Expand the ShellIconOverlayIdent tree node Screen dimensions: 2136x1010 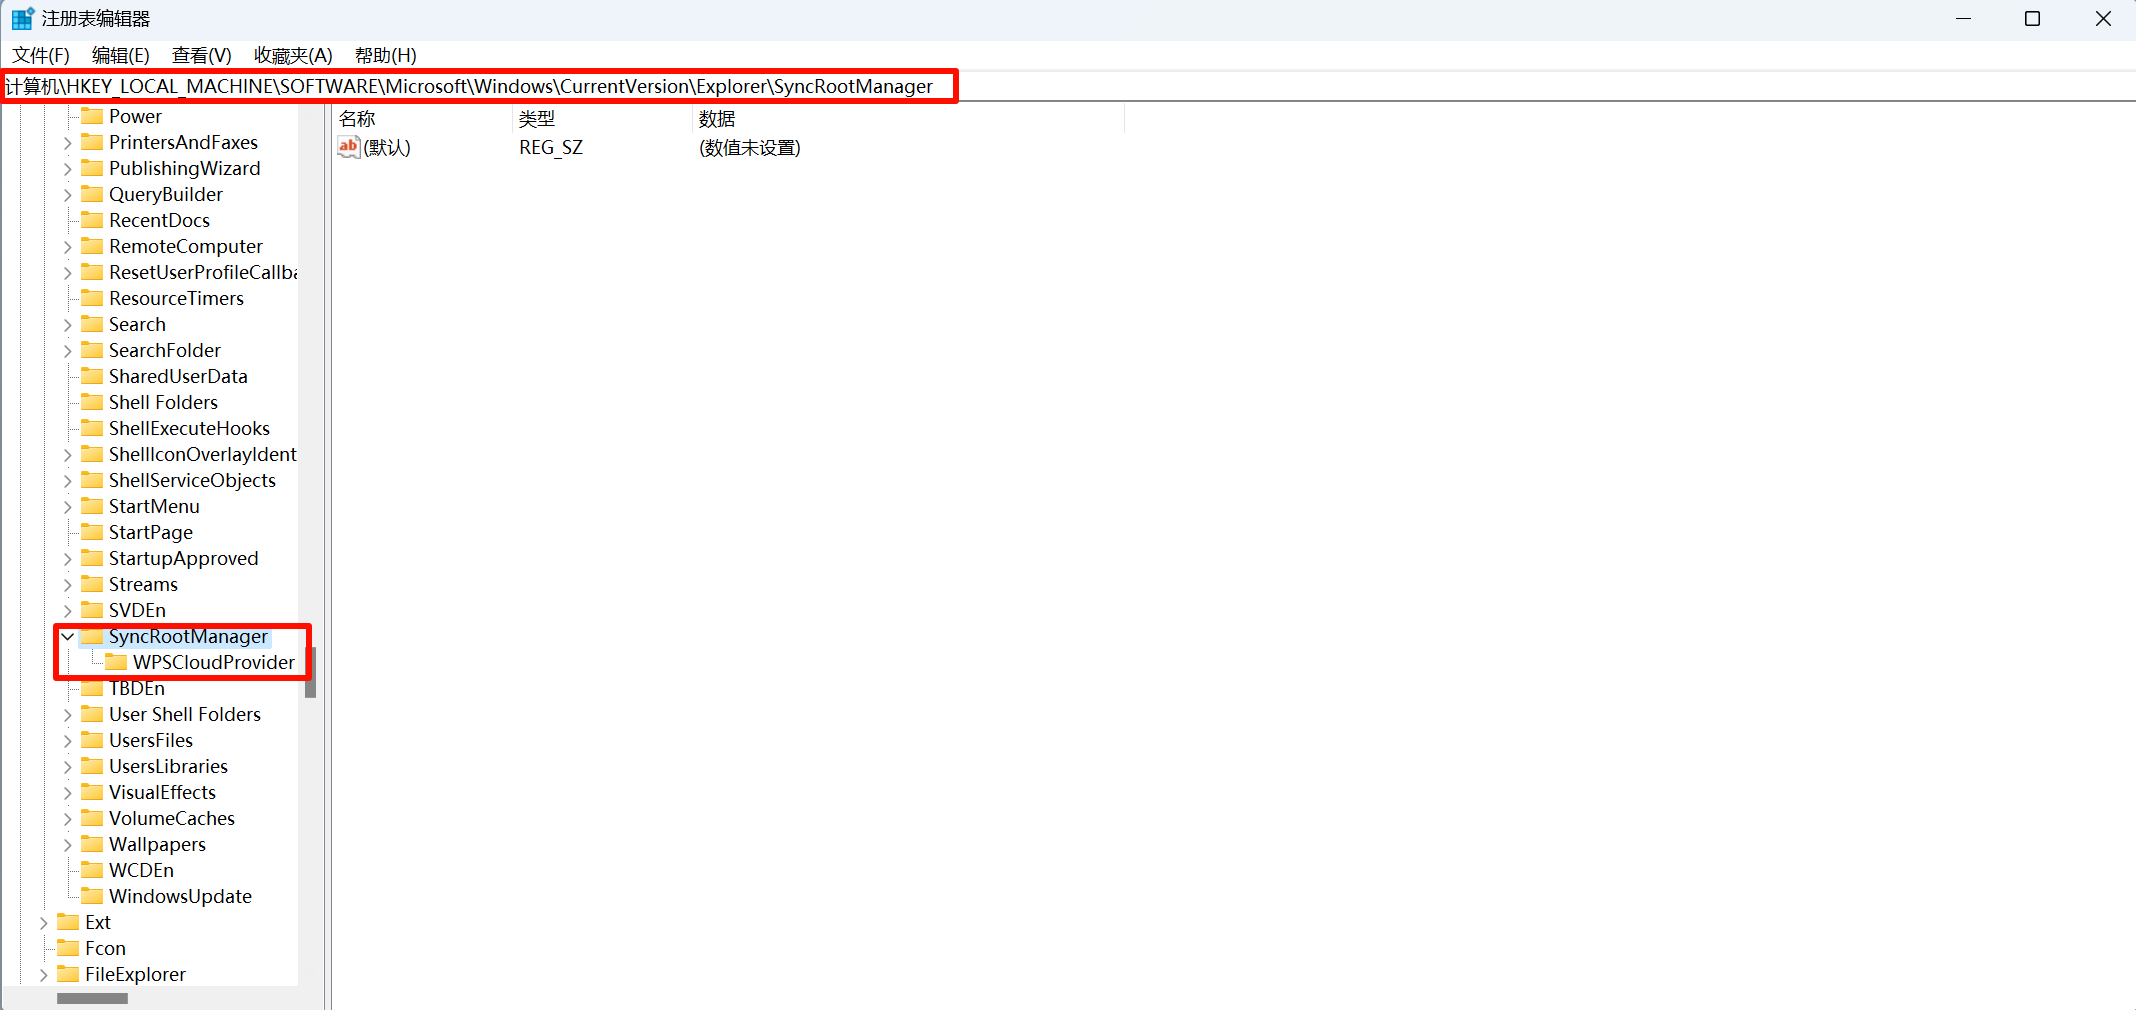[x=67, y=455]
